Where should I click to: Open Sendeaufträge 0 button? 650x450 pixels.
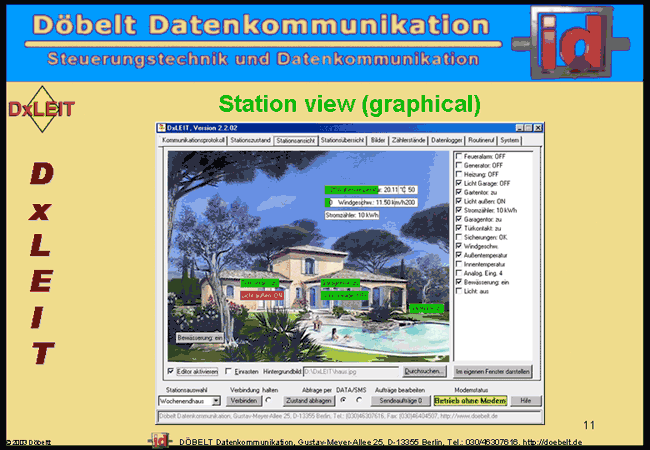pos(400,401)
